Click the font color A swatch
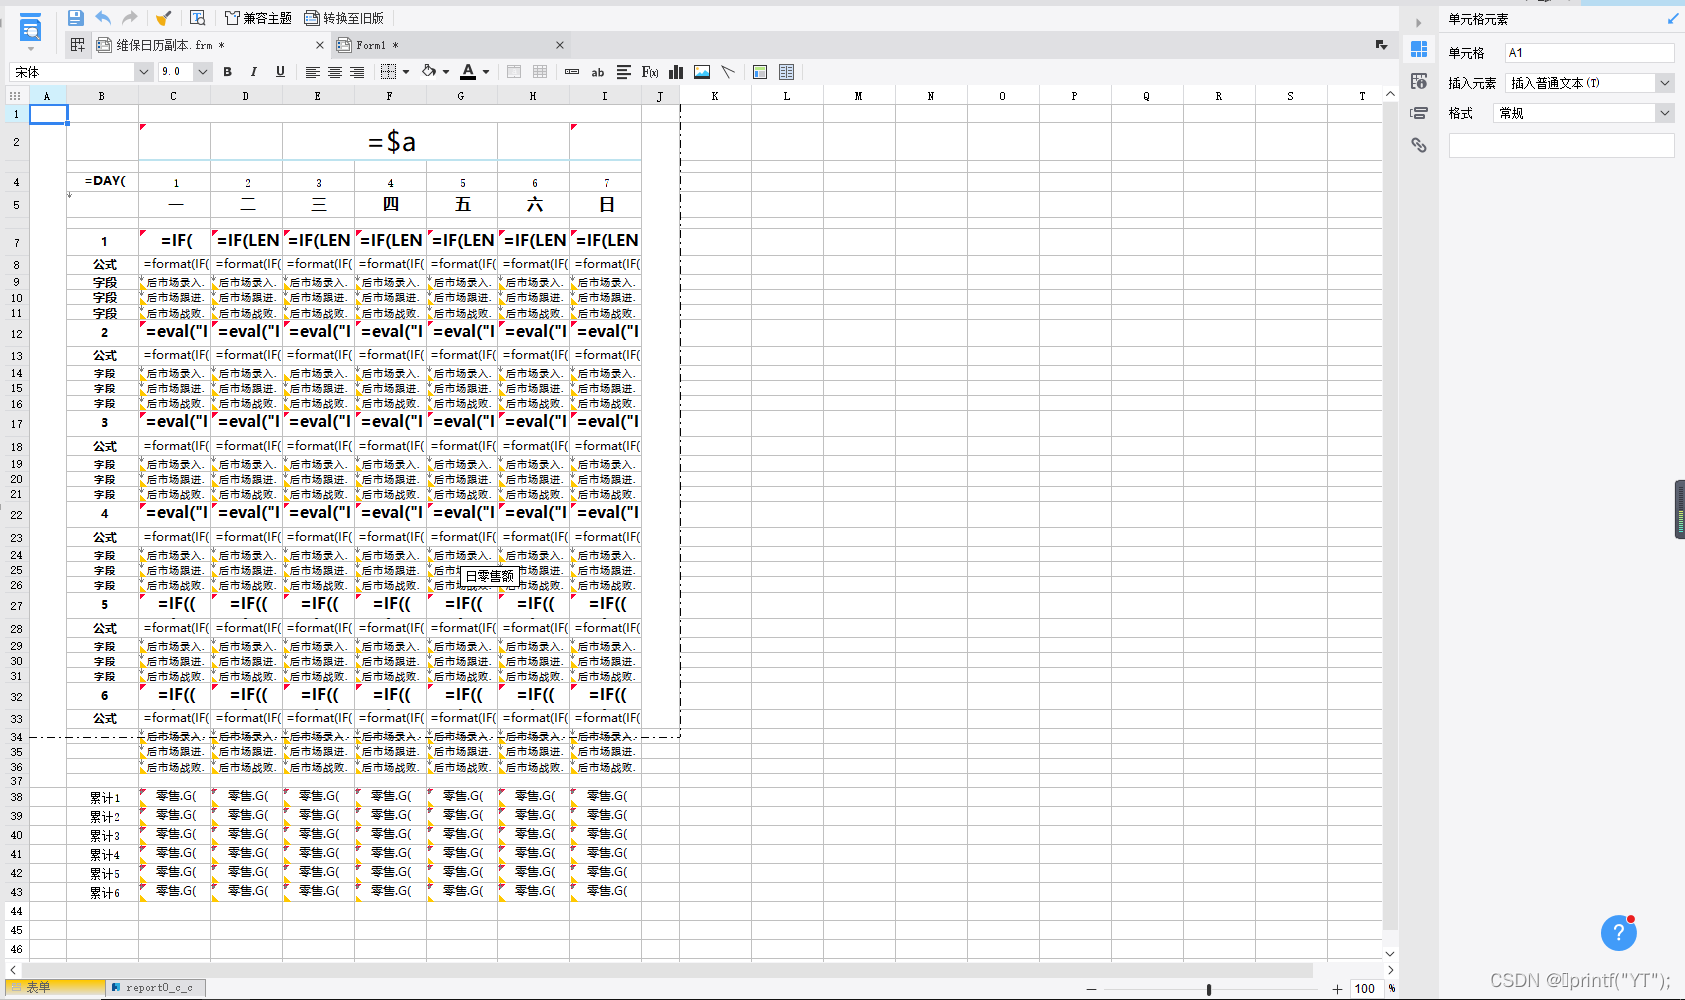The height and width of the screenshot is (1000, 1685). click(468, 72)
